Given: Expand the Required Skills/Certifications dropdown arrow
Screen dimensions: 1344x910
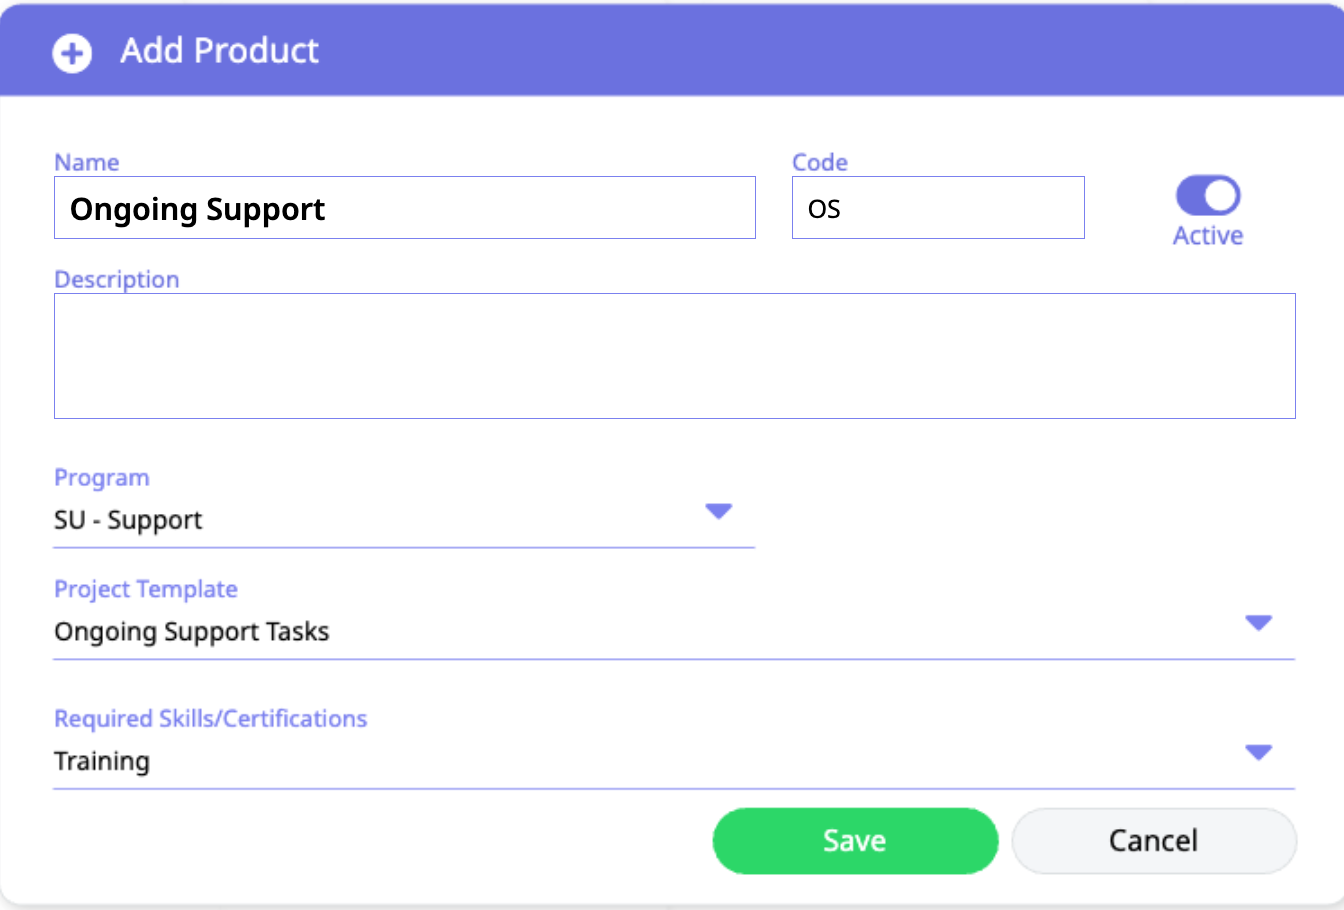Looking at the screenshot, I should 1258,752.
